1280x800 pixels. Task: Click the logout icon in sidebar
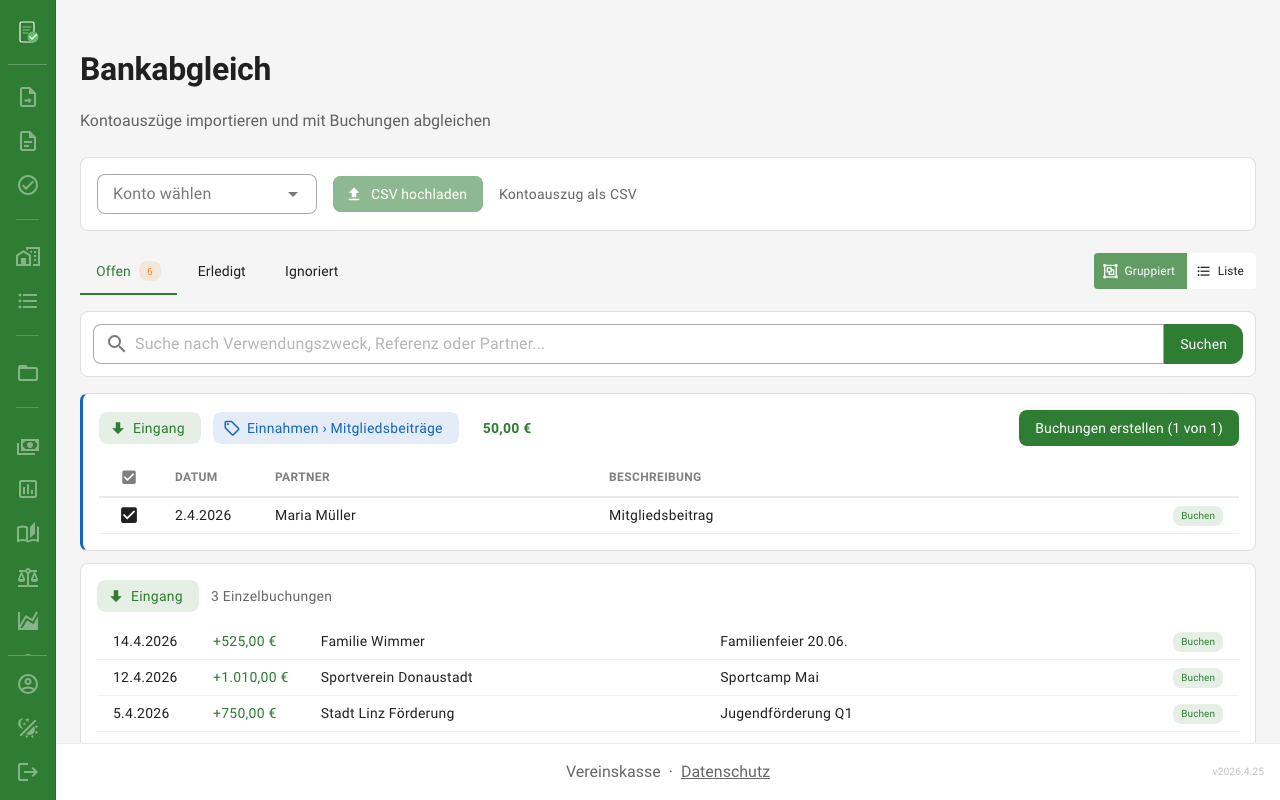(x=28, y=772)
